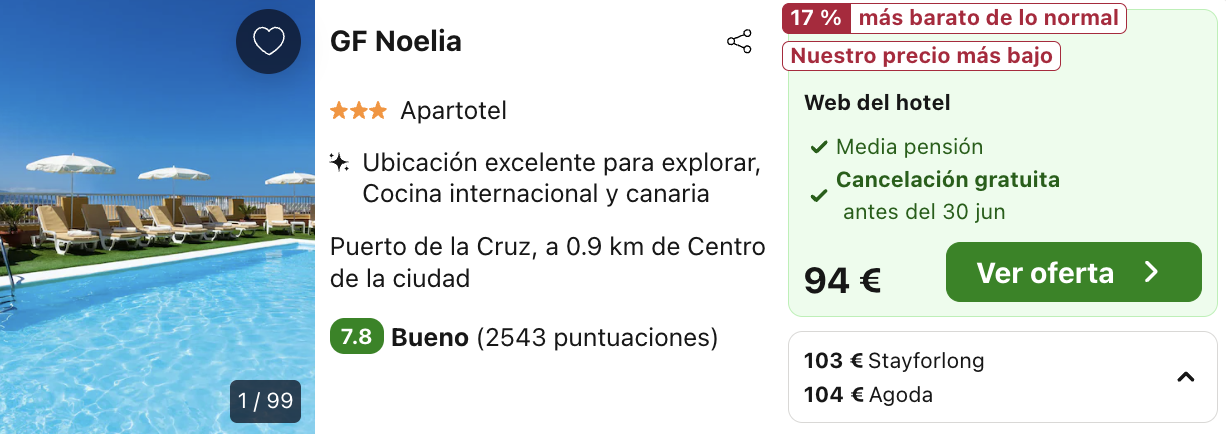Open the GF Noelia hotel title
This screenshot has height=434, width=1226.
[x=396, y=42]
